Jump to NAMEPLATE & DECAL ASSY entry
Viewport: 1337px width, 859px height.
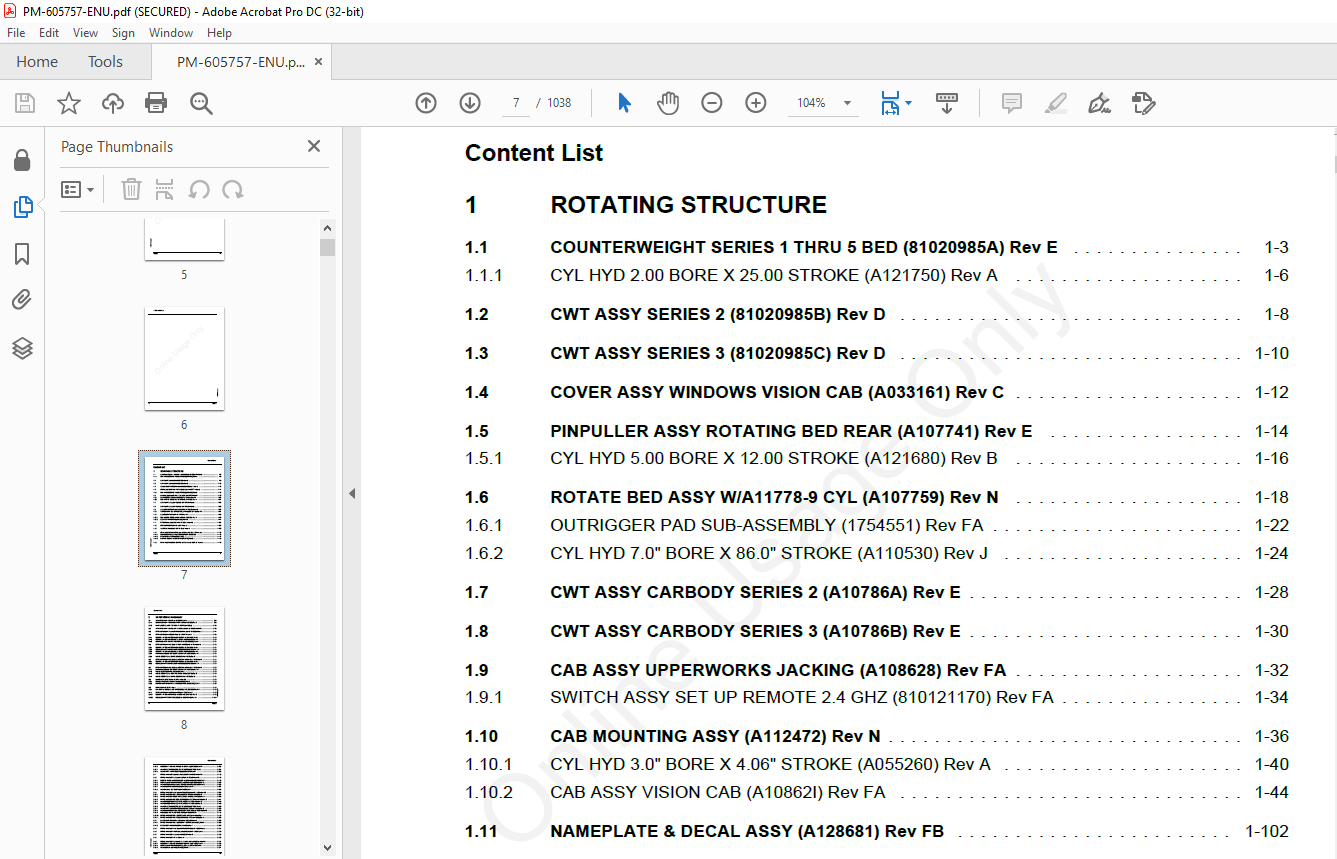click(x=876, y=831)
